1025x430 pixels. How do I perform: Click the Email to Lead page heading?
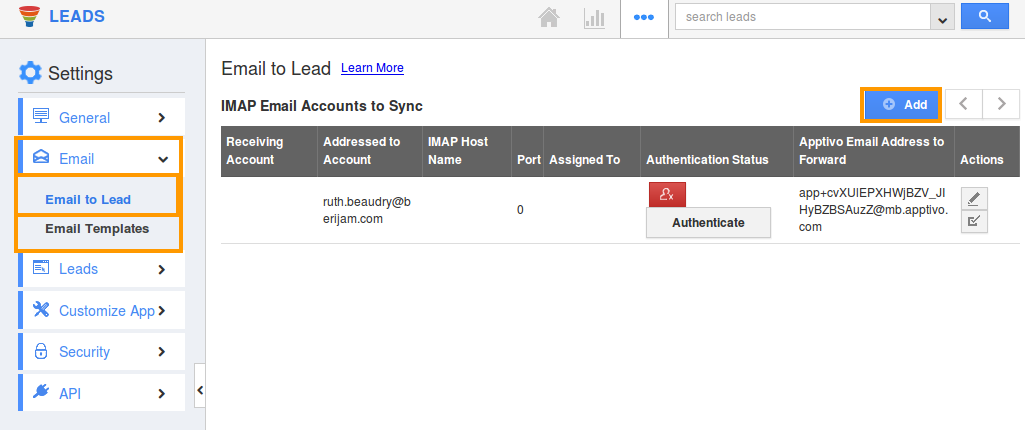[x=276, y=69]
